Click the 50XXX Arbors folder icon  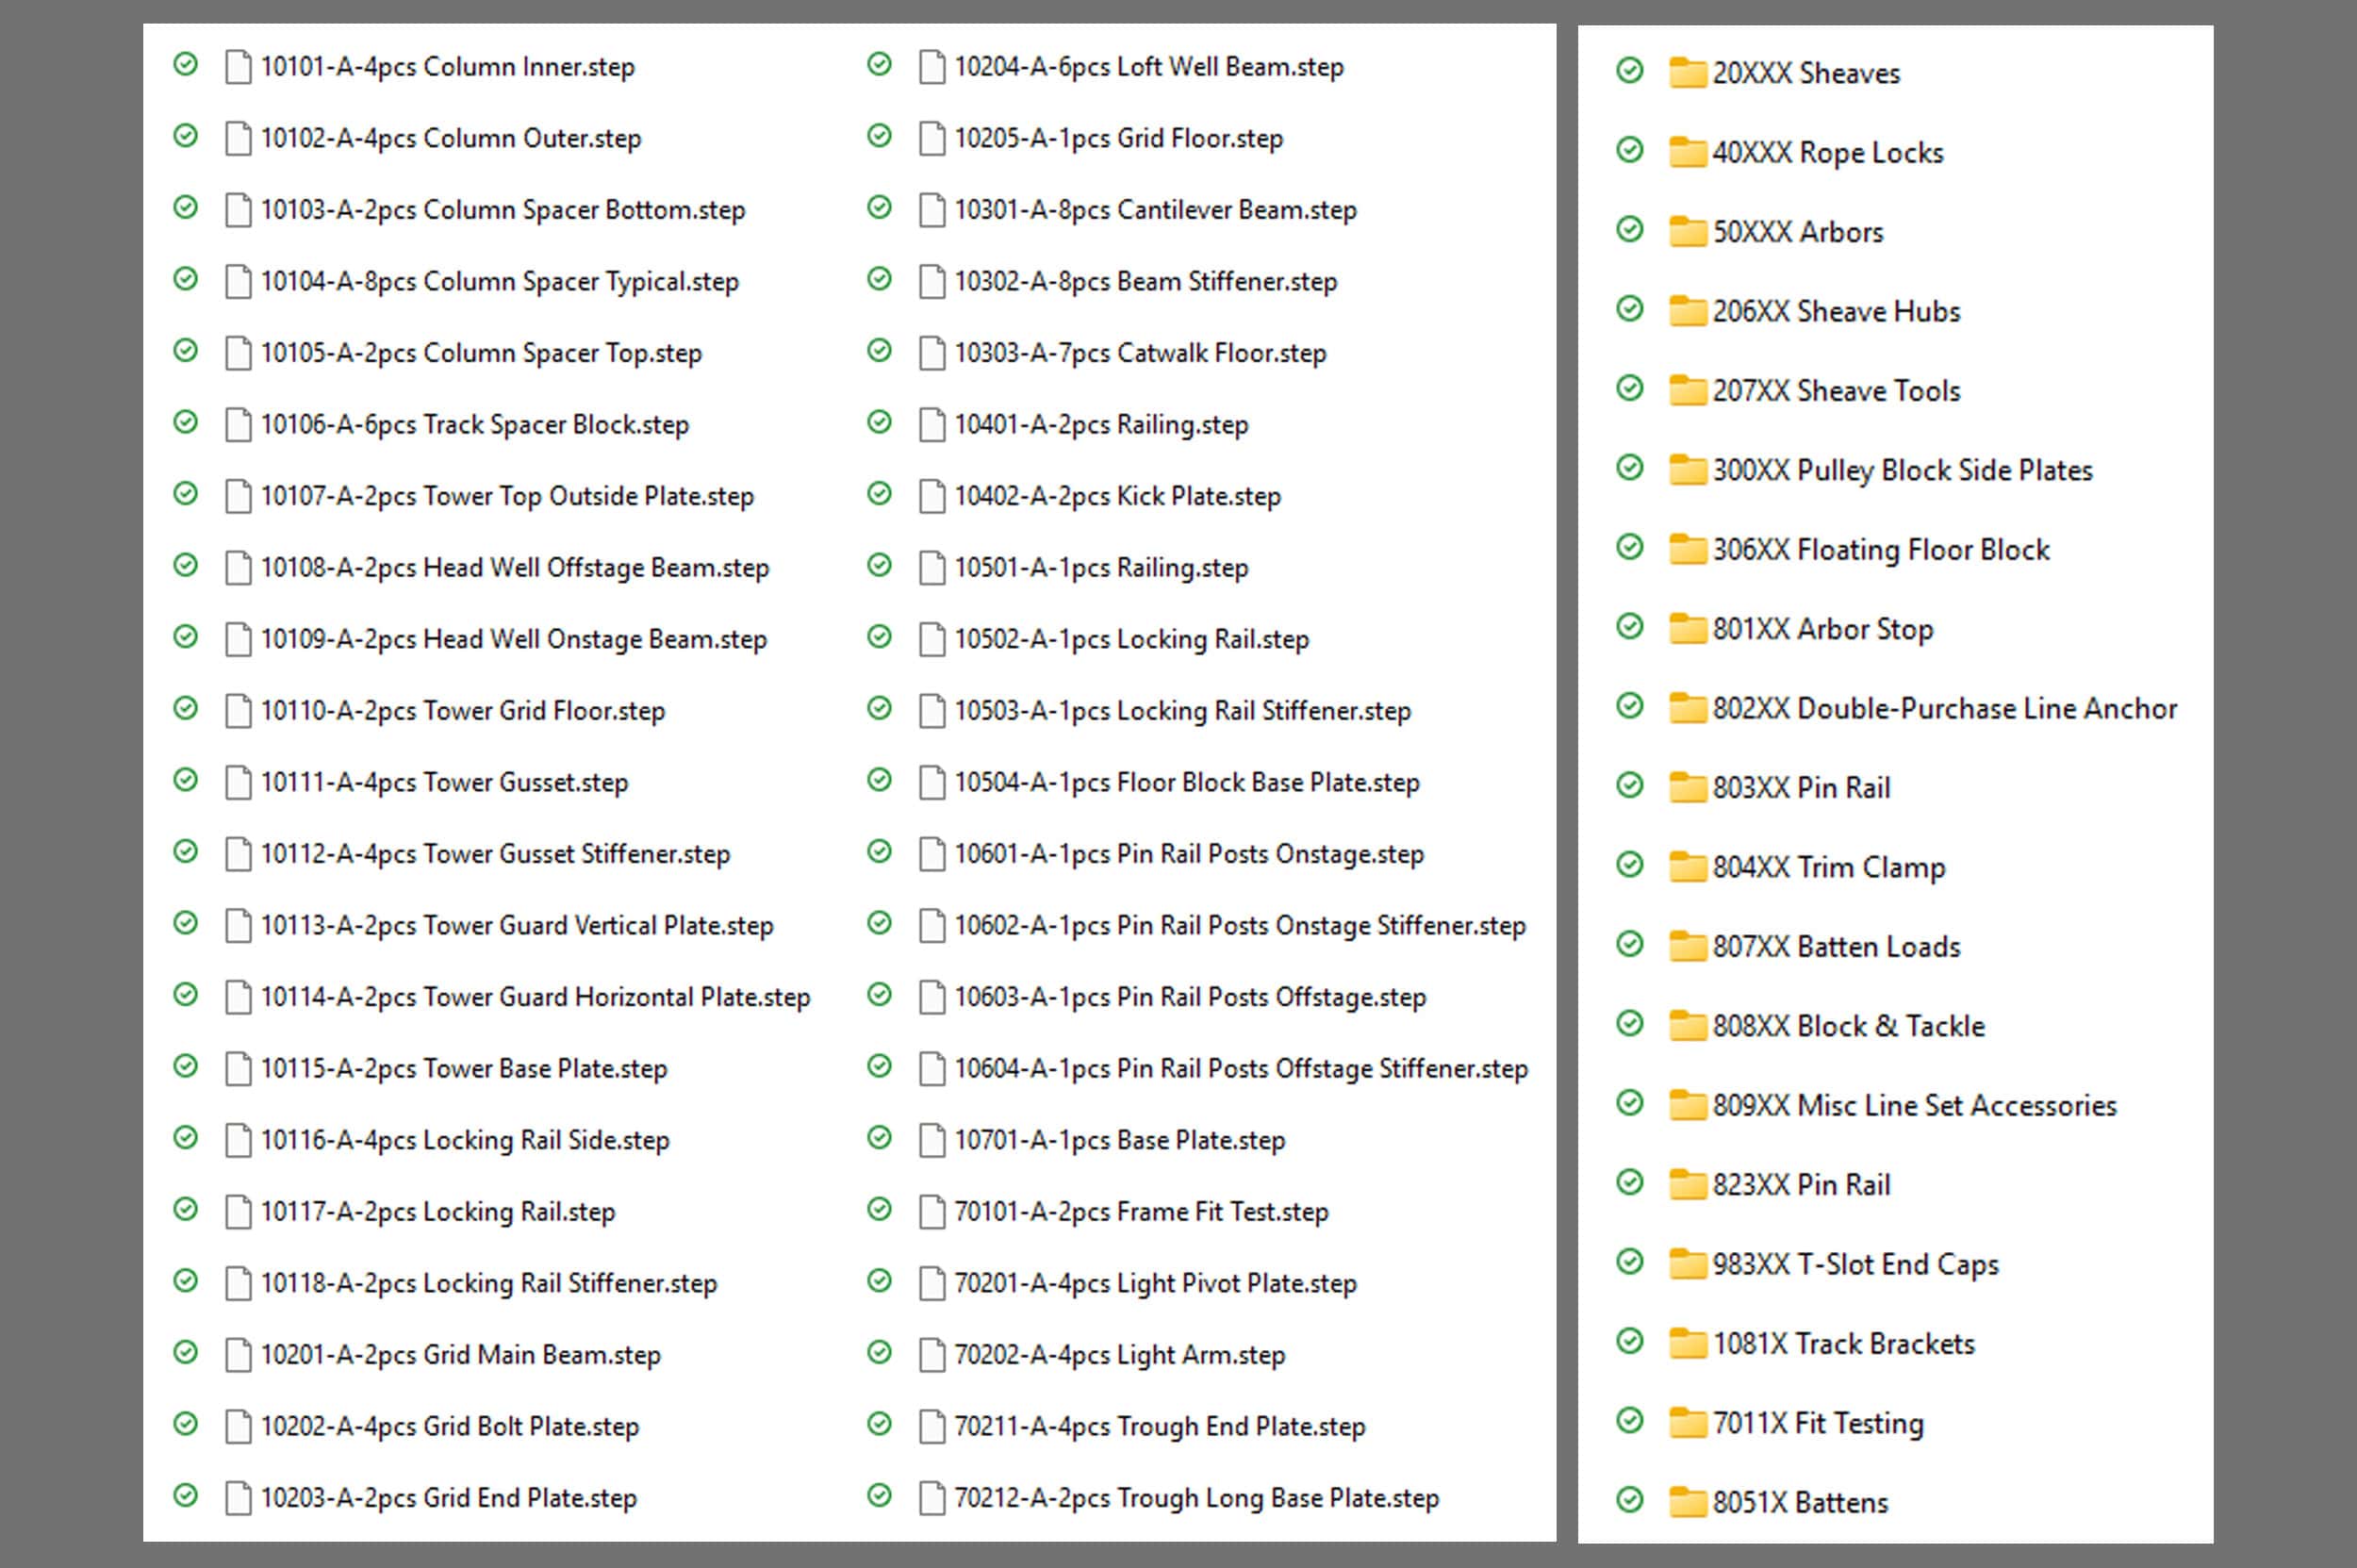point(1687,231)
